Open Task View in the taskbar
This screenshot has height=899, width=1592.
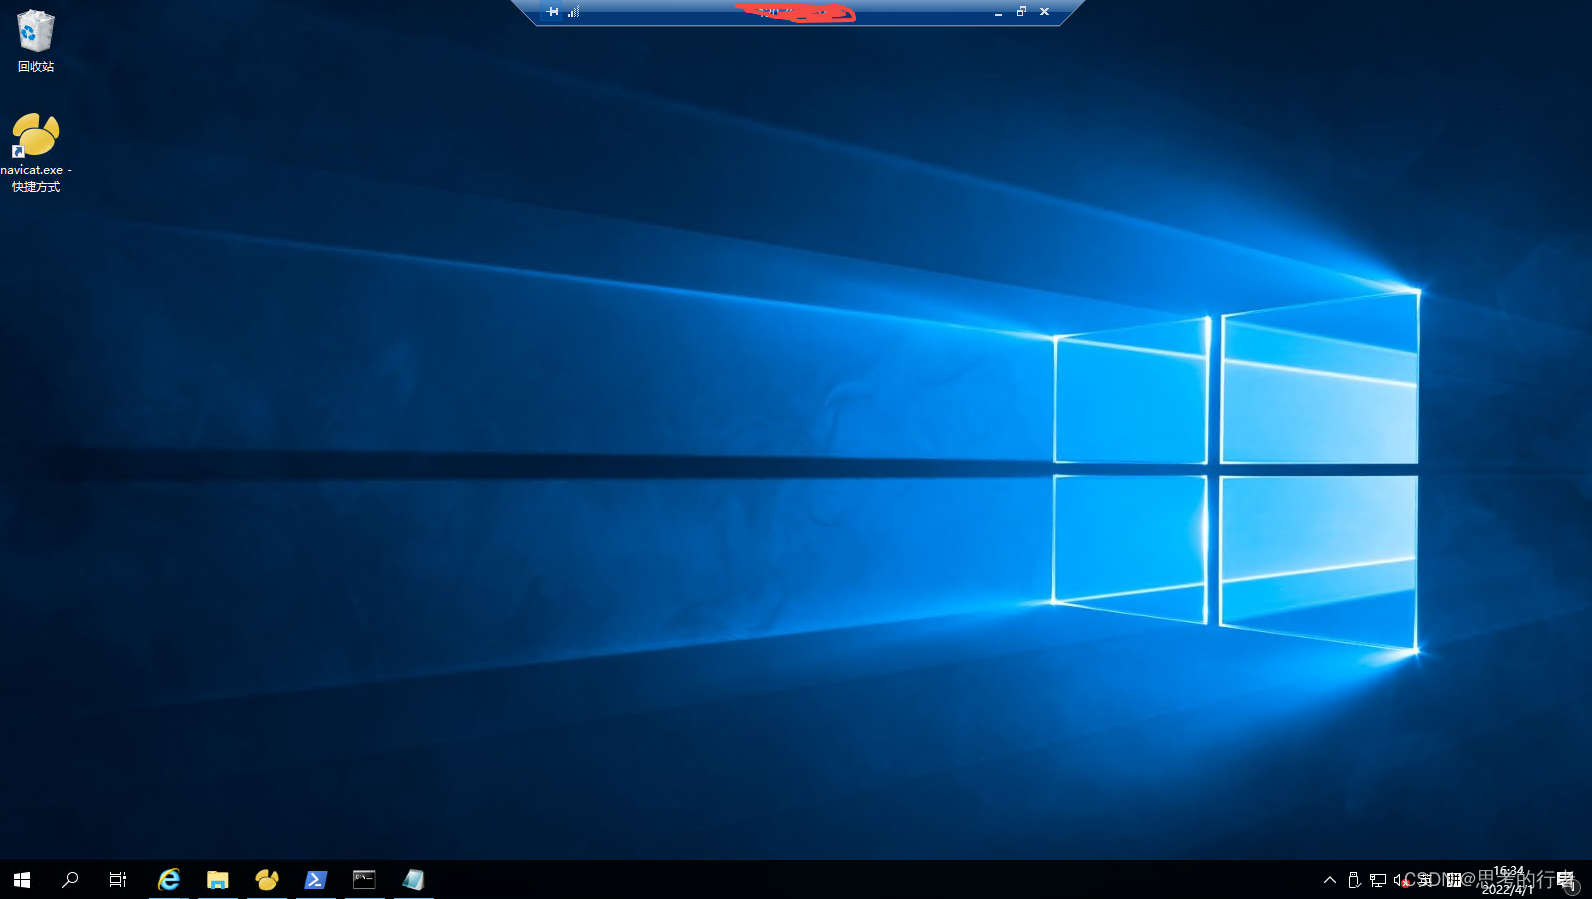[118, 880]
